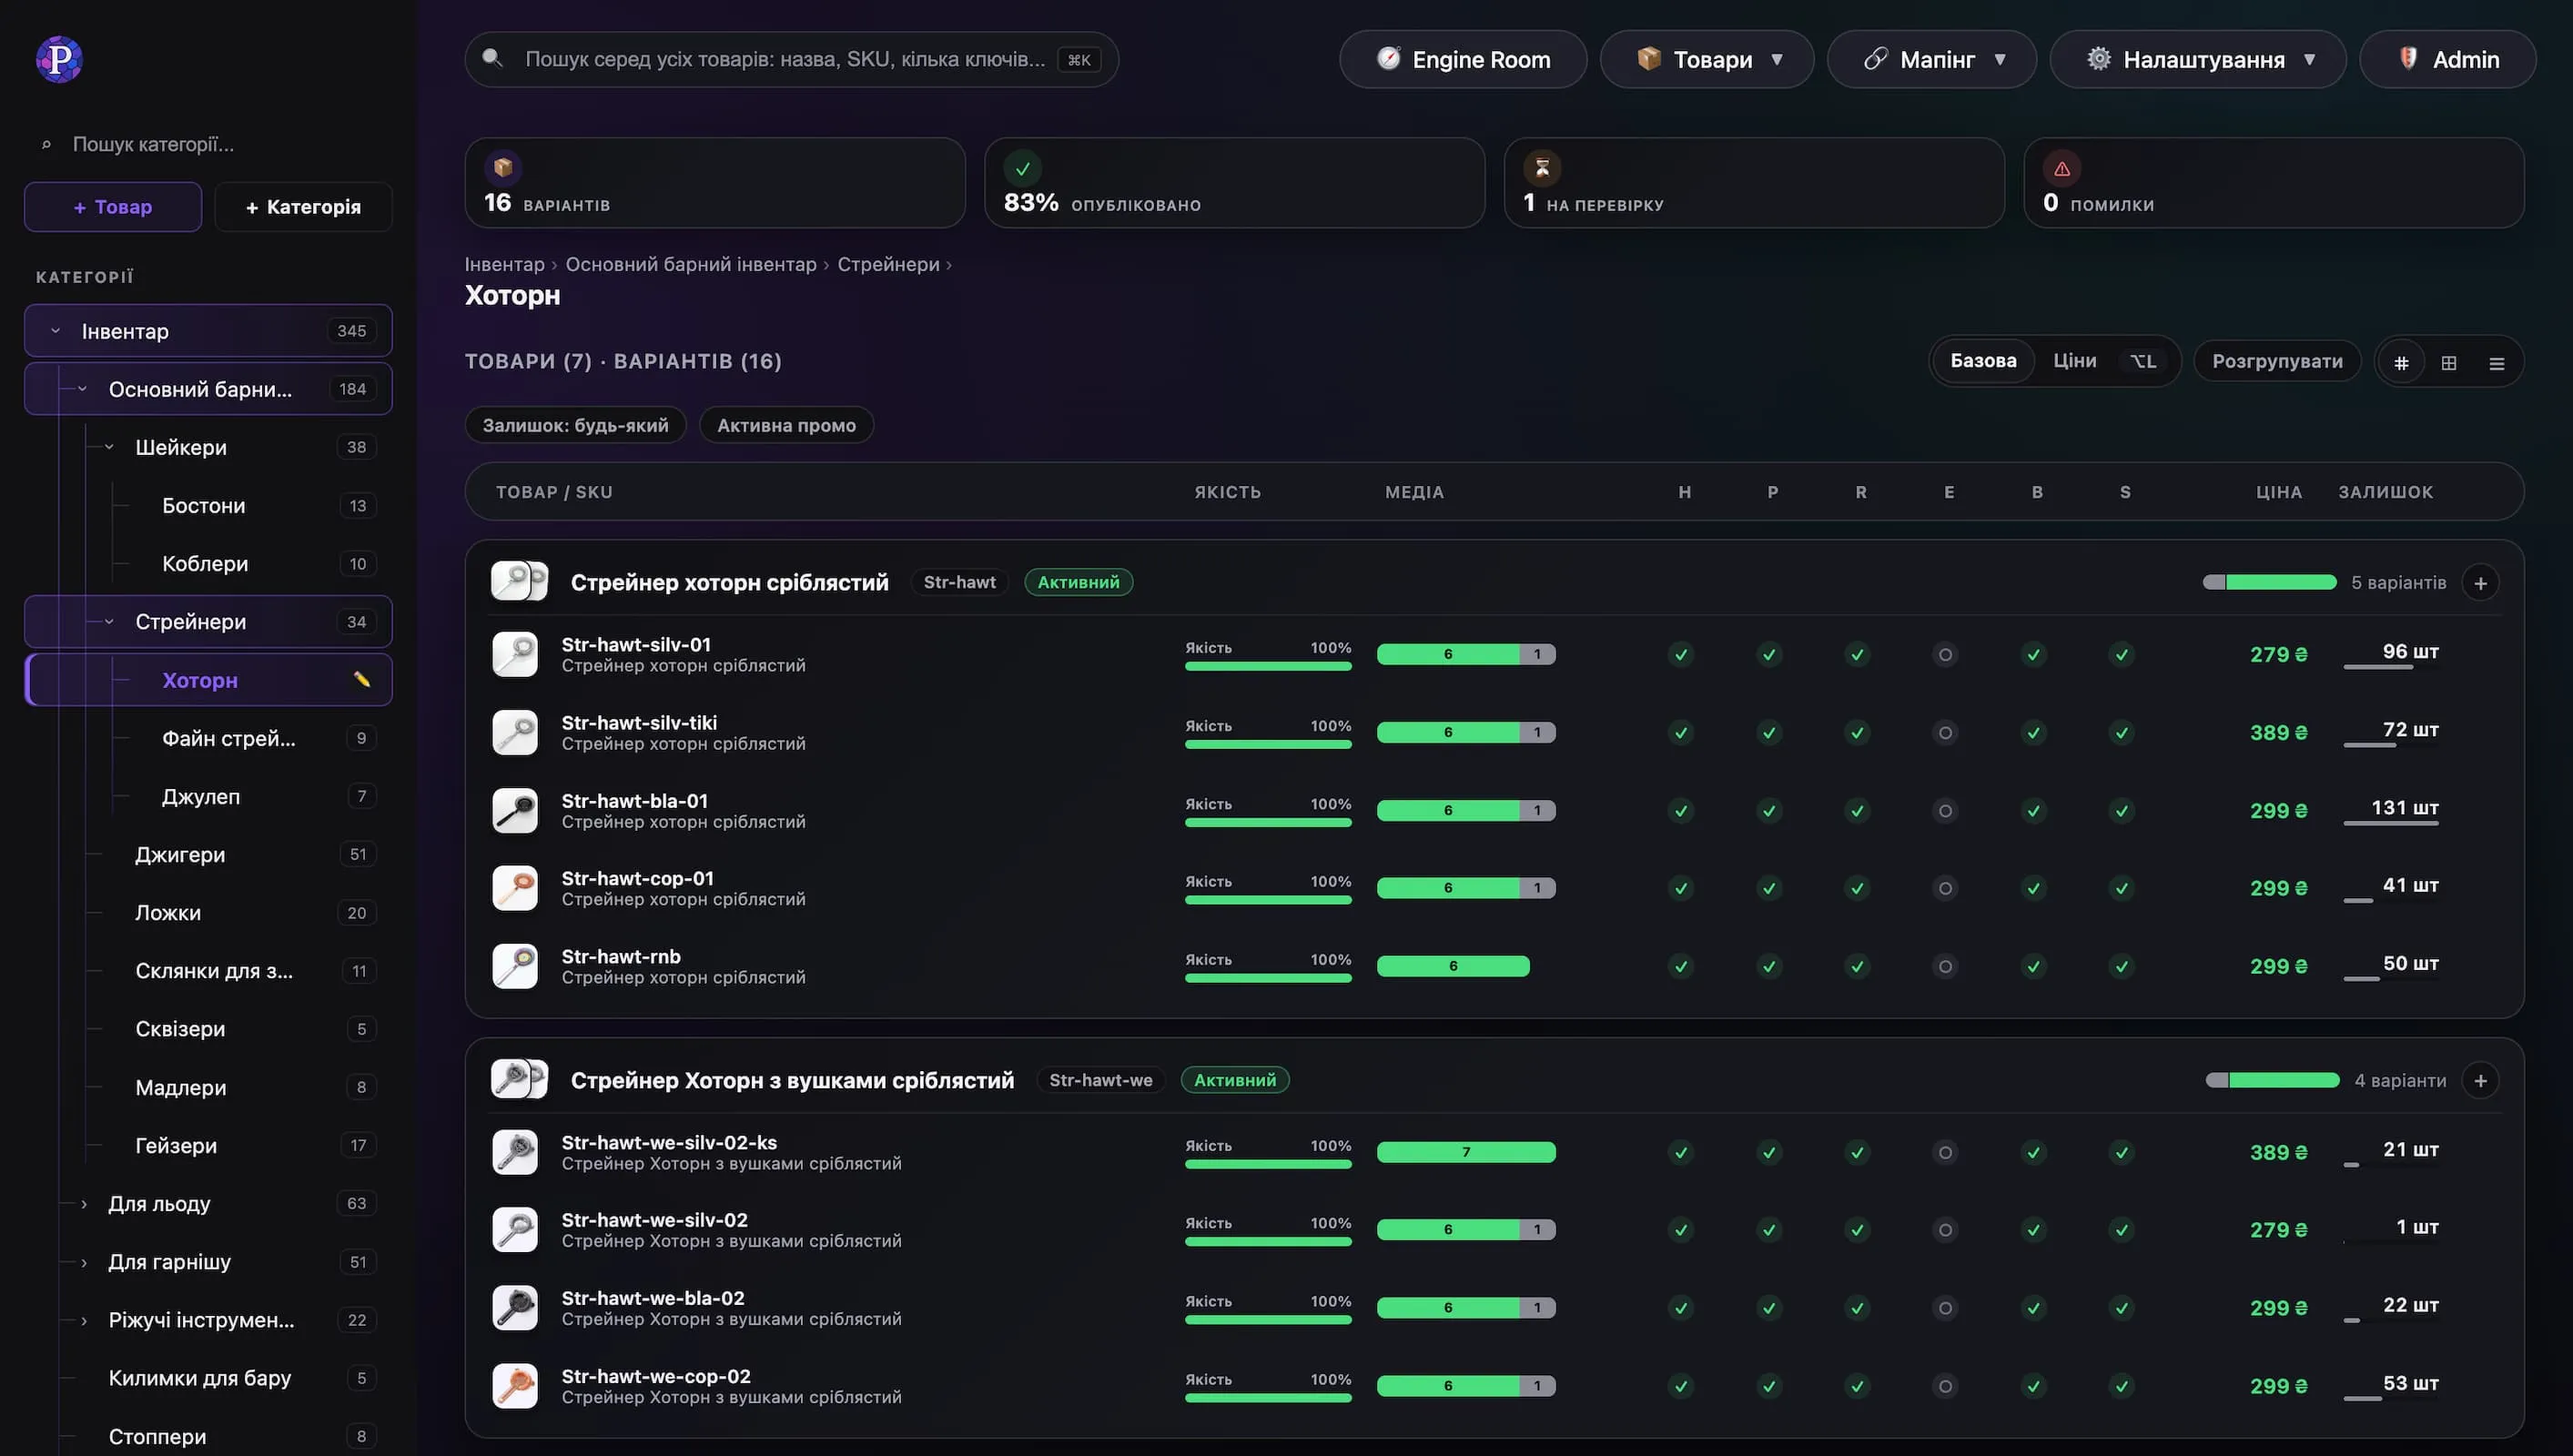Toggle P channel check for Str-hawt-silv-tiki
The width and height of the screenshot is (2573, 1456).
click(1769, 733)
